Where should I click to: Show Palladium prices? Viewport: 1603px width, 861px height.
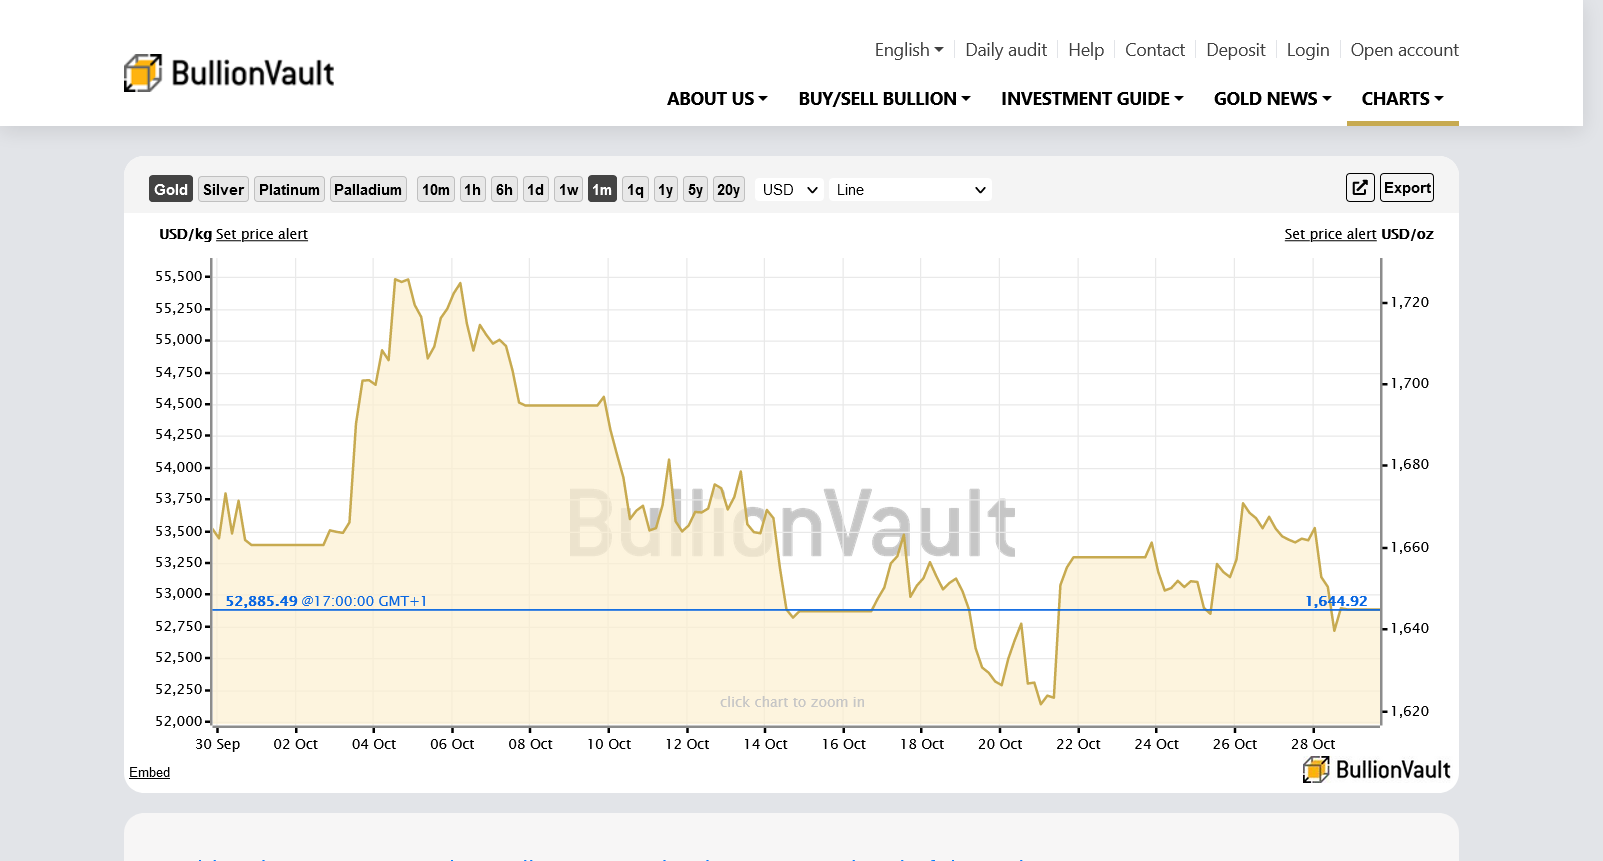[x=368, y=189]
